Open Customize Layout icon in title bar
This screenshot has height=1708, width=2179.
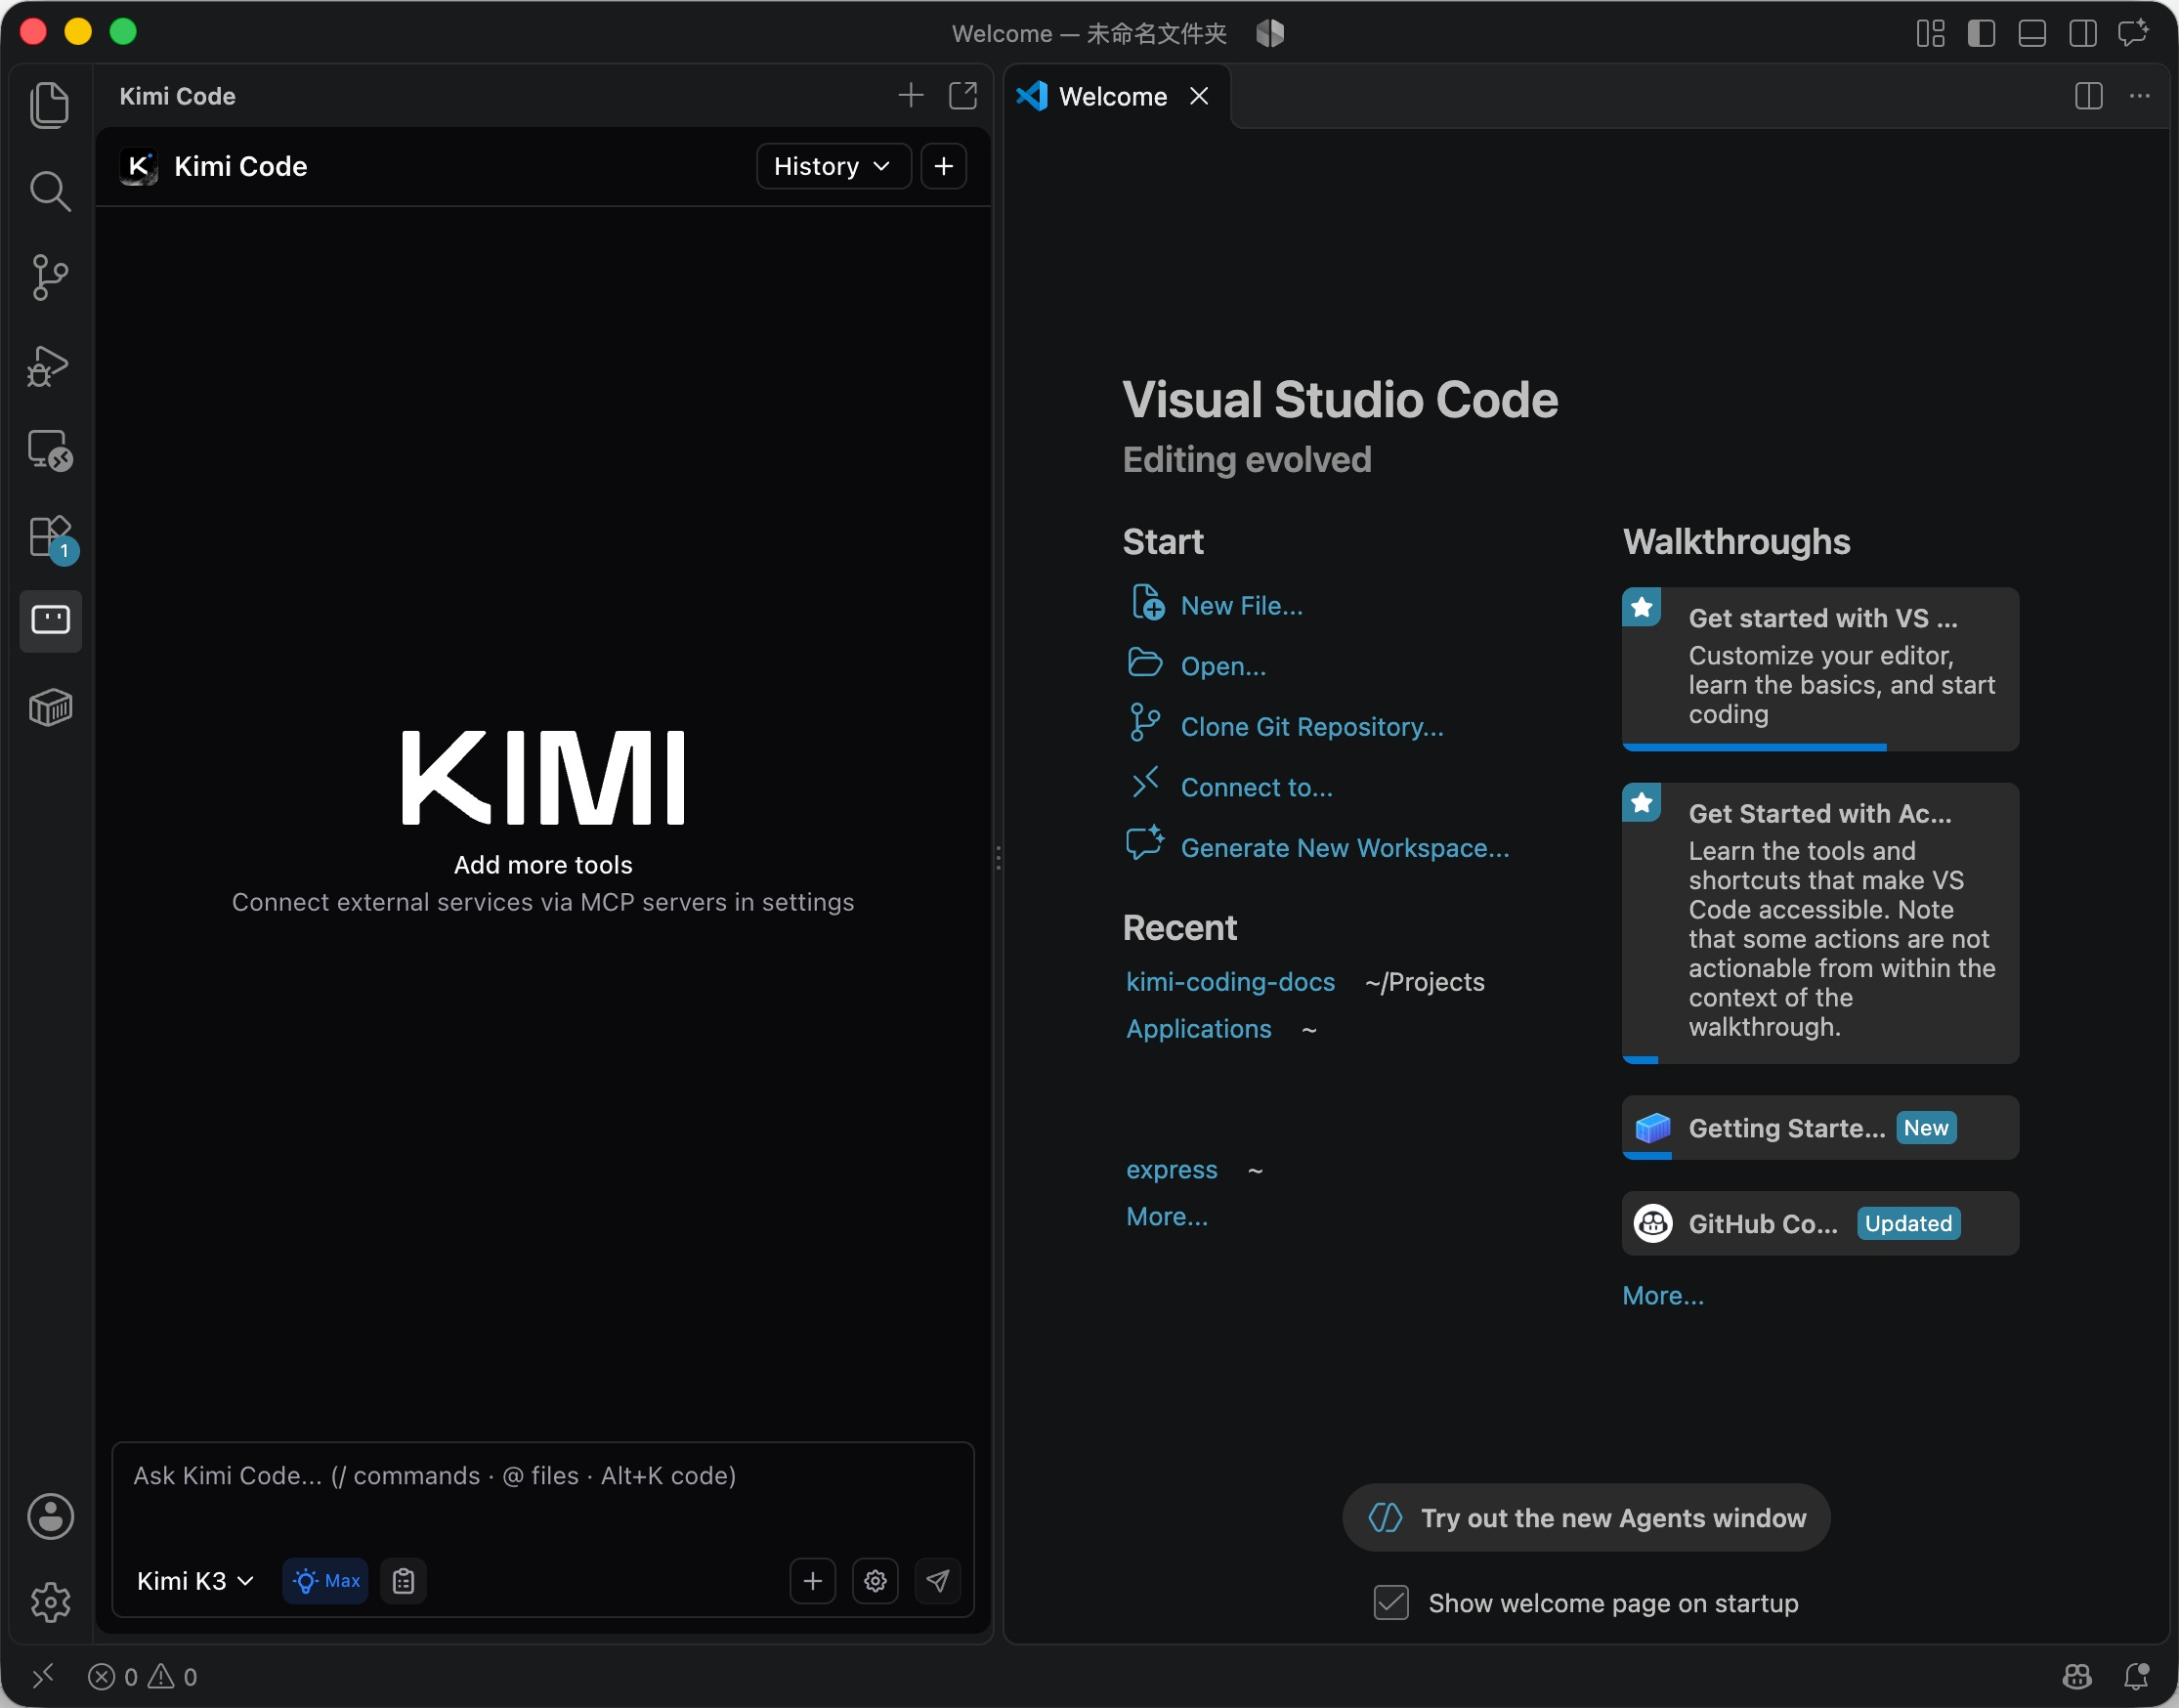1930,33
